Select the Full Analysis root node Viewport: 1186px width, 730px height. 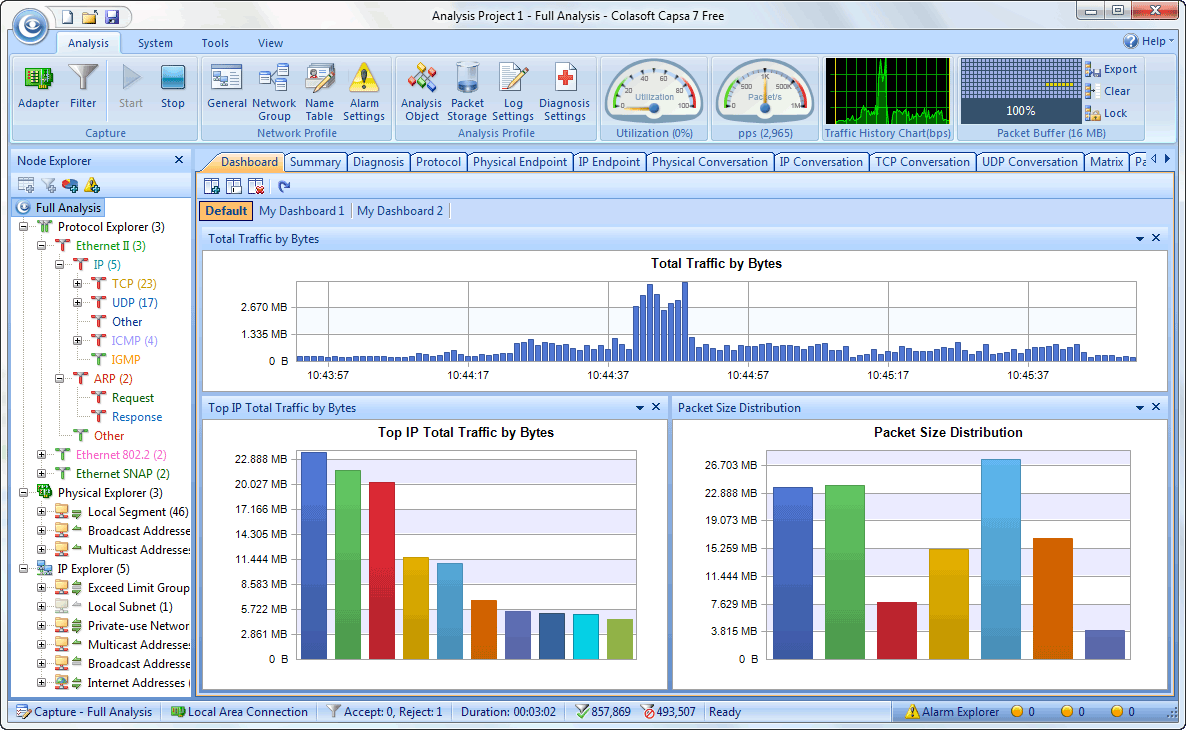(x=59, y=207)
